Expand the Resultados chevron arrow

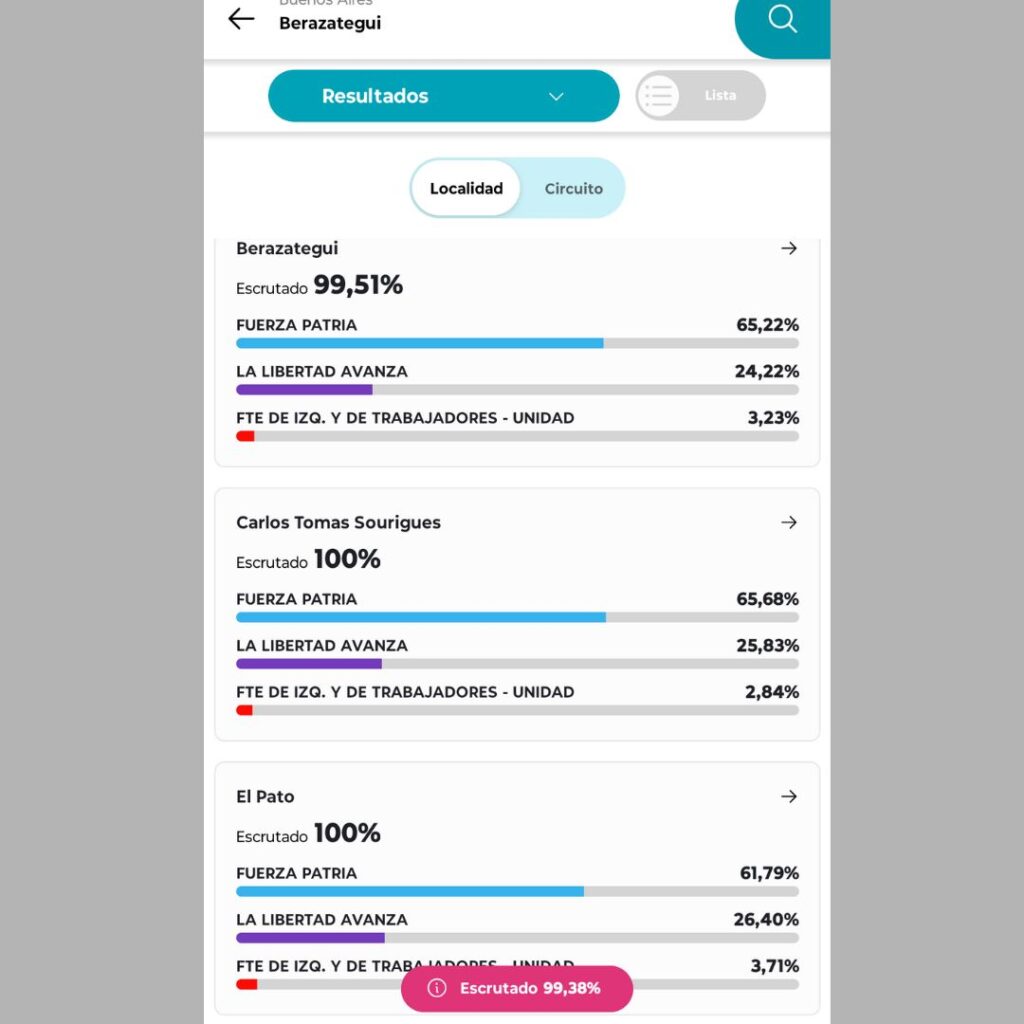pyautogui.click(x=557, y=96)
